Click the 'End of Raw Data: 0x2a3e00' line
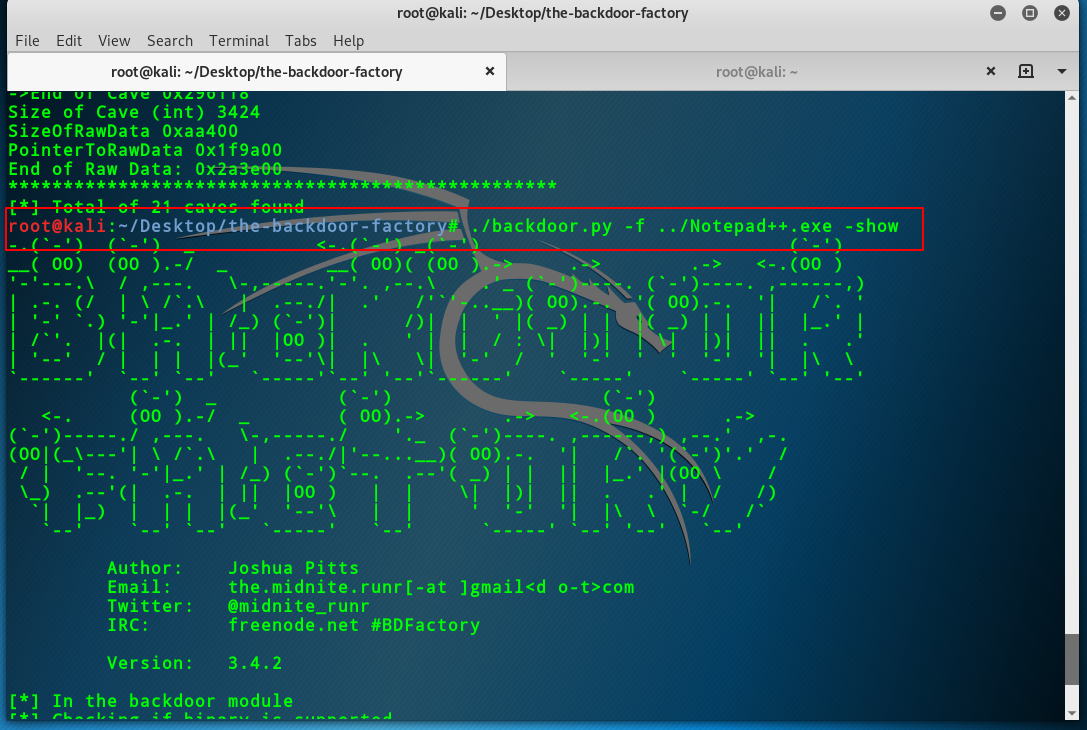Image resolution: width=1087 pixels, height=730 pixels. pyautogui.click(x=145, y=169)
